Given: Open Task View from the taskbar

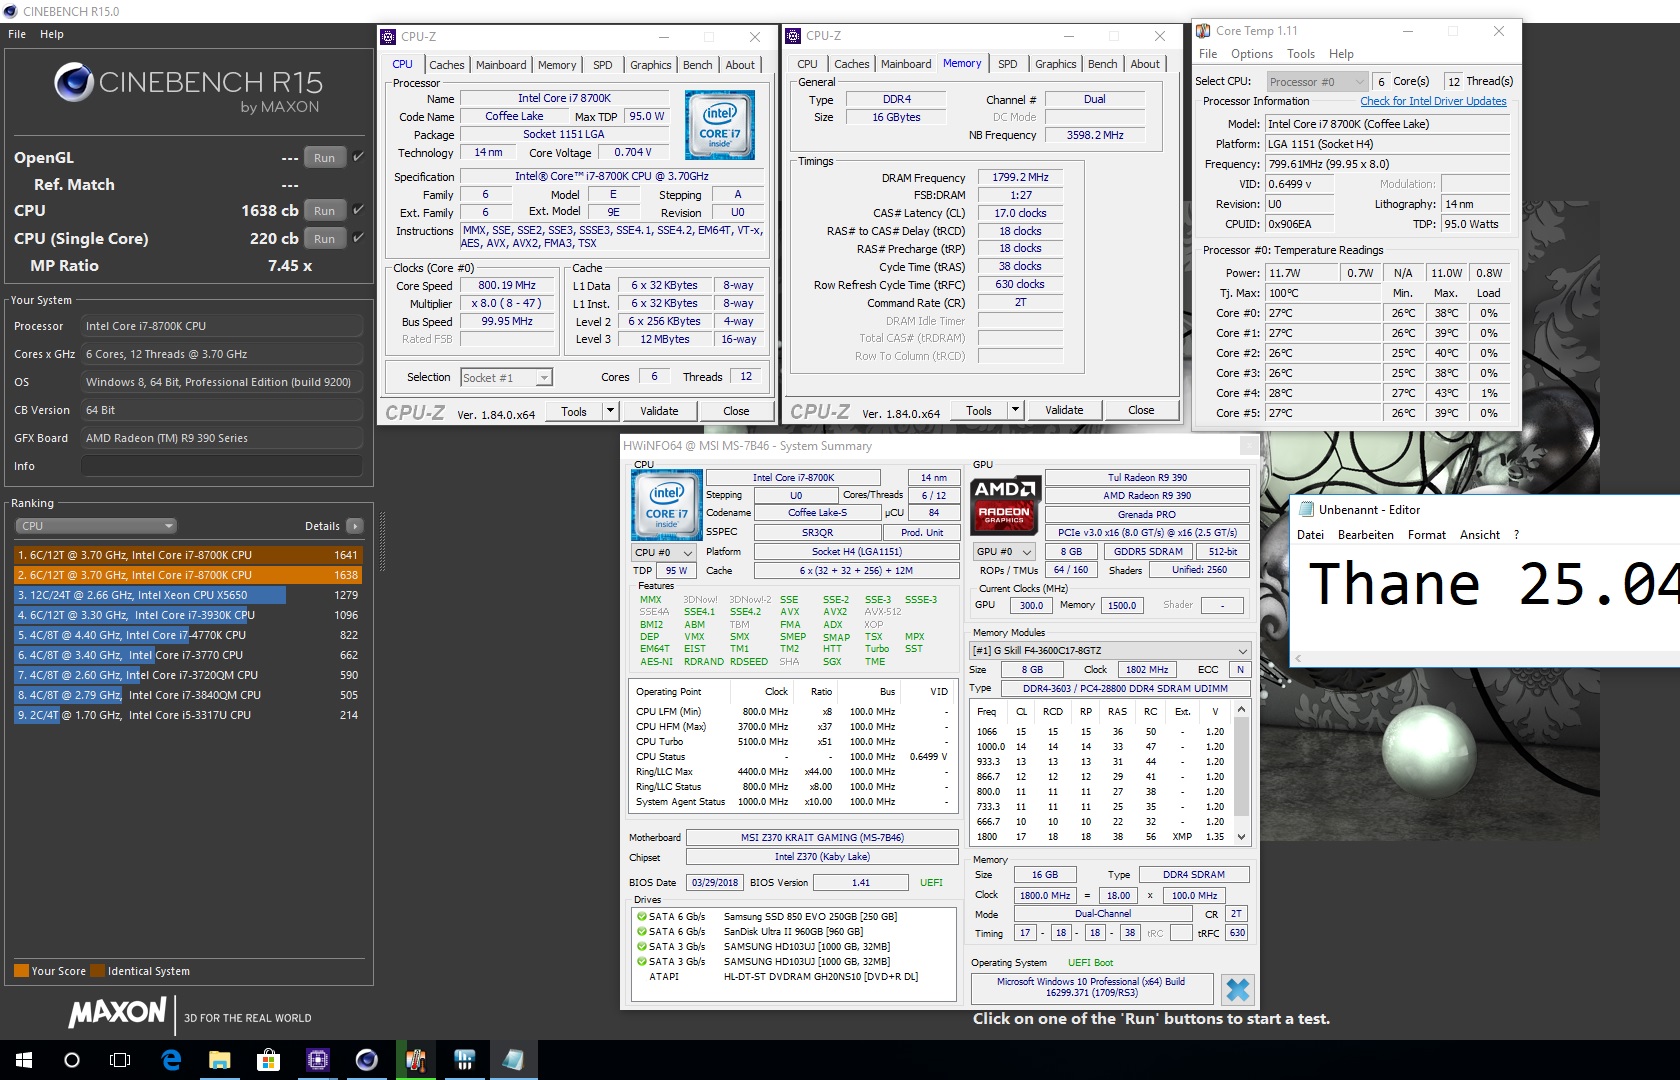Looking at the screenshot, I should (x=120, y=1060).
